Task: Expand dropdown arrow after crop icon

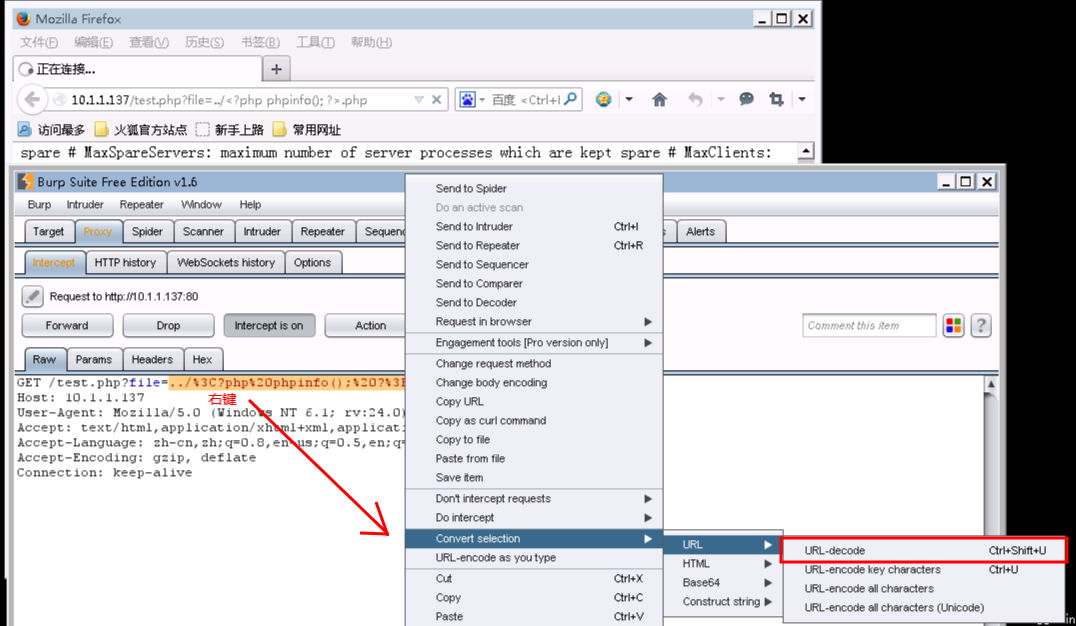Action: (x=802, y=100)
